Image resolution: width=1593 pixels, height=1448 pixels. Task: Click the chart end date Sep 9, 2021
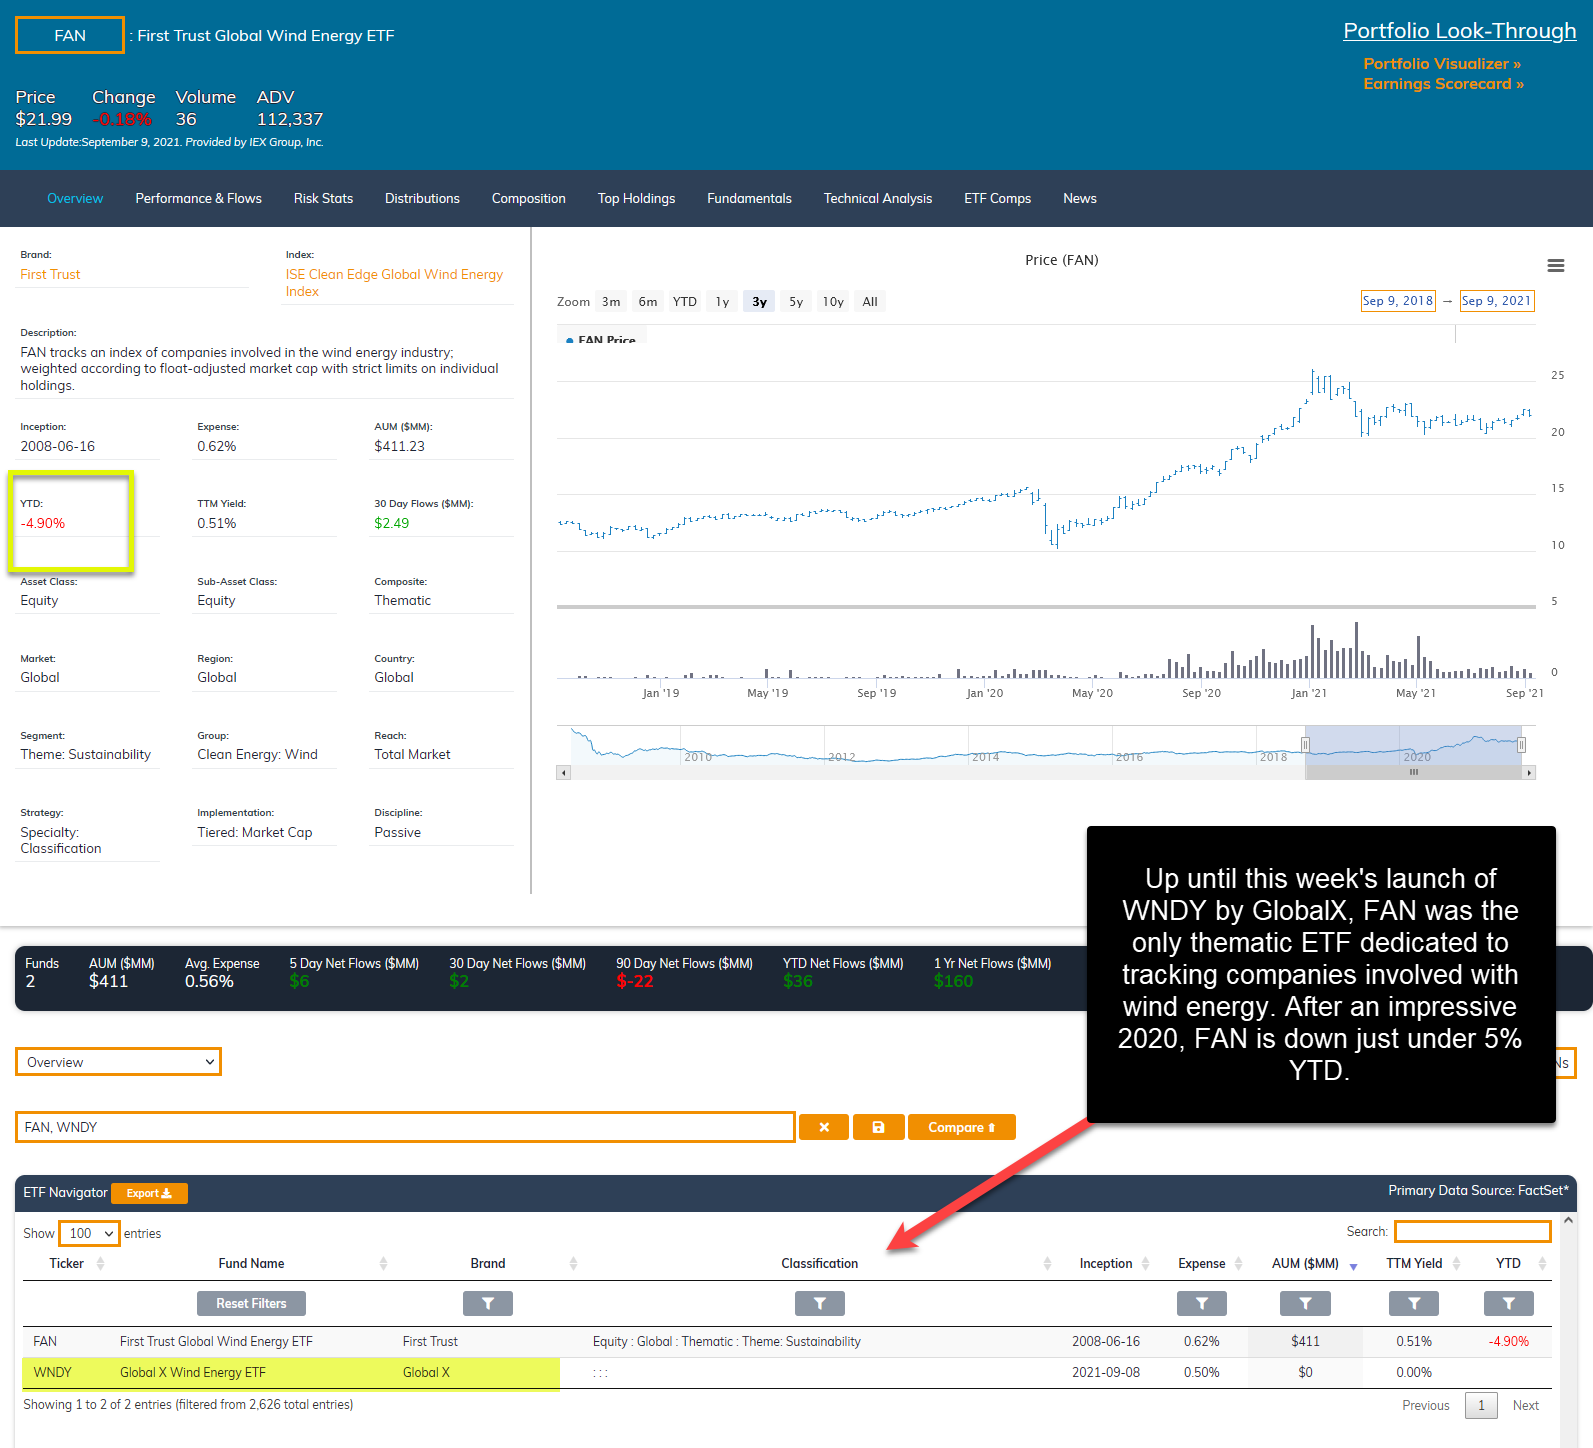(x=1496, y=301)
